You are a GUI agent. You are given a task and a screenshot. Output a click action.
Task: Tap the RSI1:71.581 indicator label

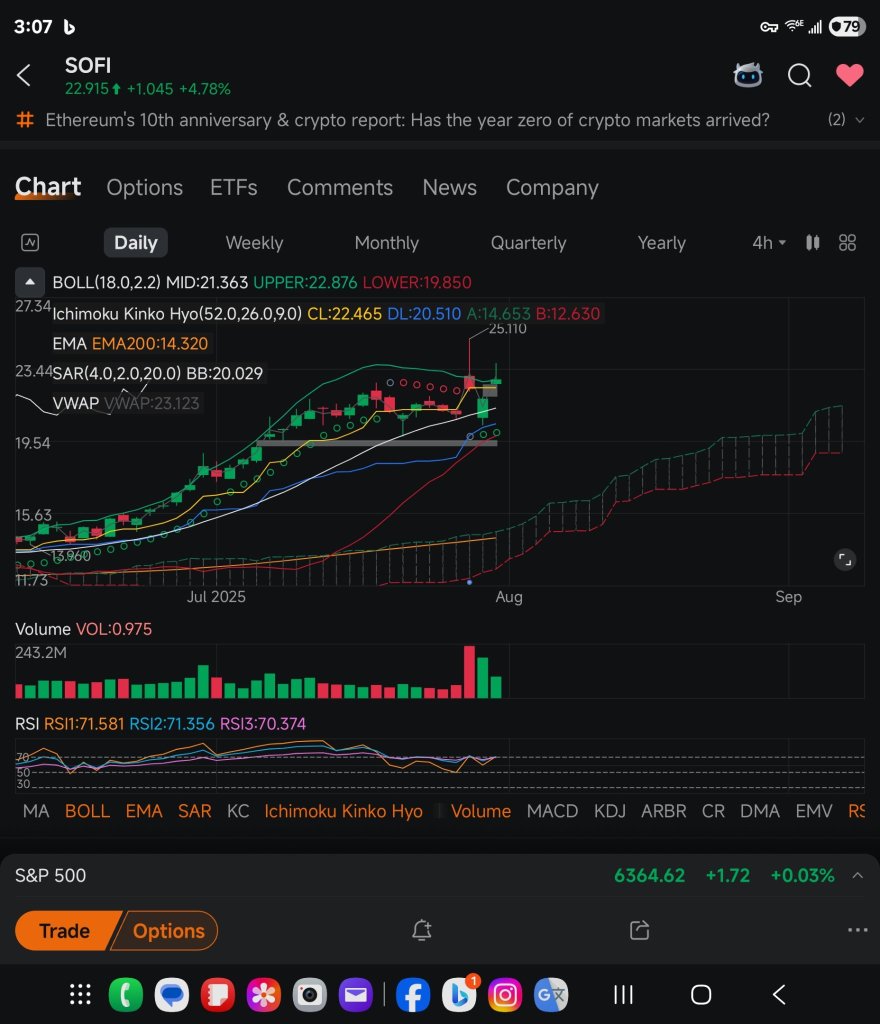pos(84,724)
